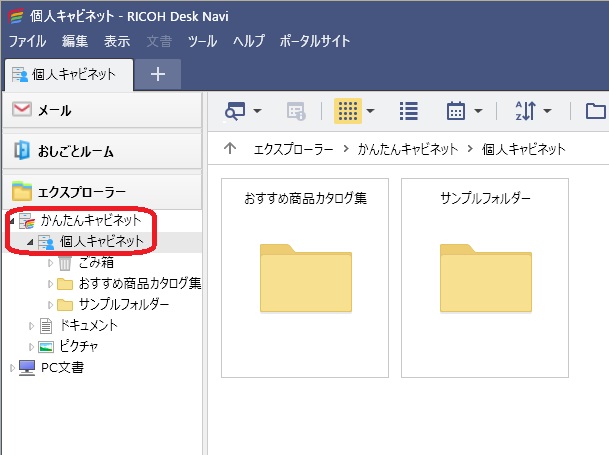609x455 pixels.
Task: Go up one level with arrow
Action: (230, 148)
